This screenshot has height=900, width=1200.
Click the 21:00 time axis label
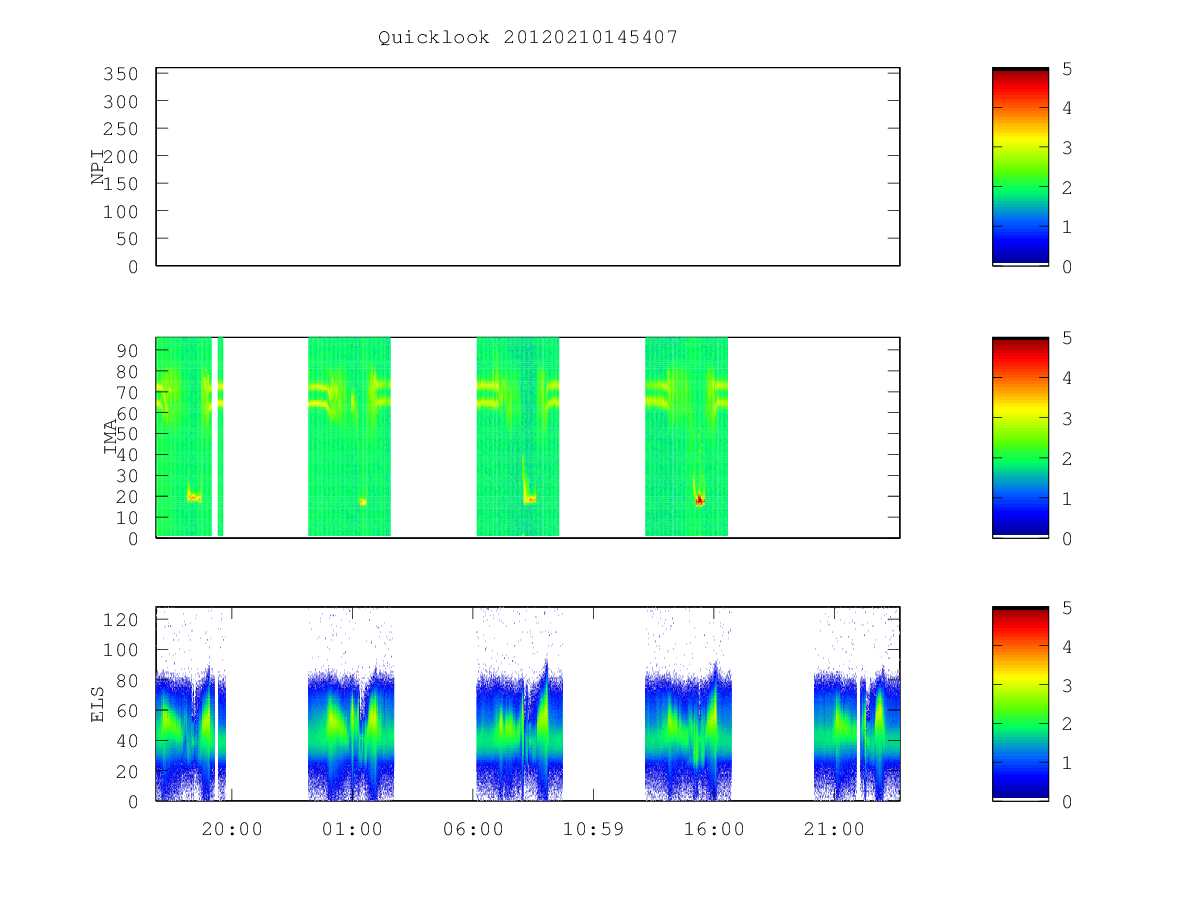[x=834, y=829]
